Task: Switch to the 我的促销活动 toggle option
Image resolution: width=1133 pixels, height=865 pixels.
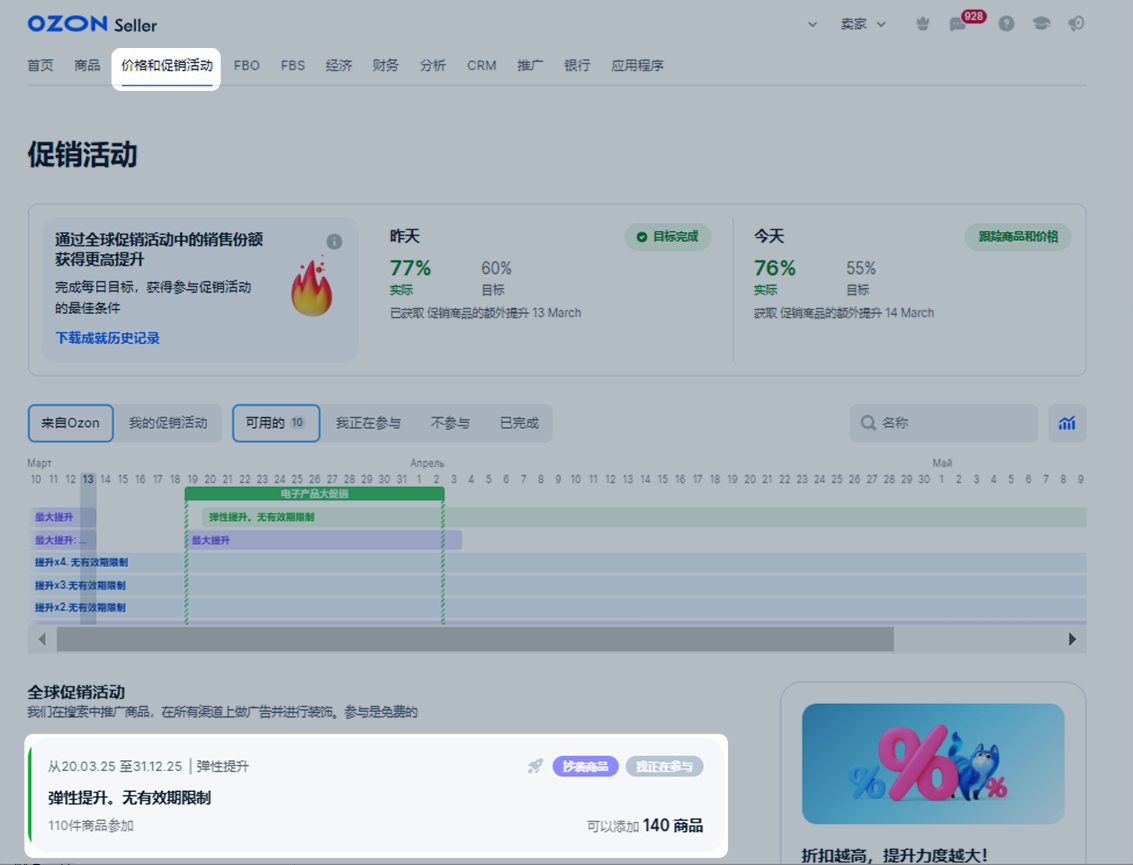Action: pos(168,423)
